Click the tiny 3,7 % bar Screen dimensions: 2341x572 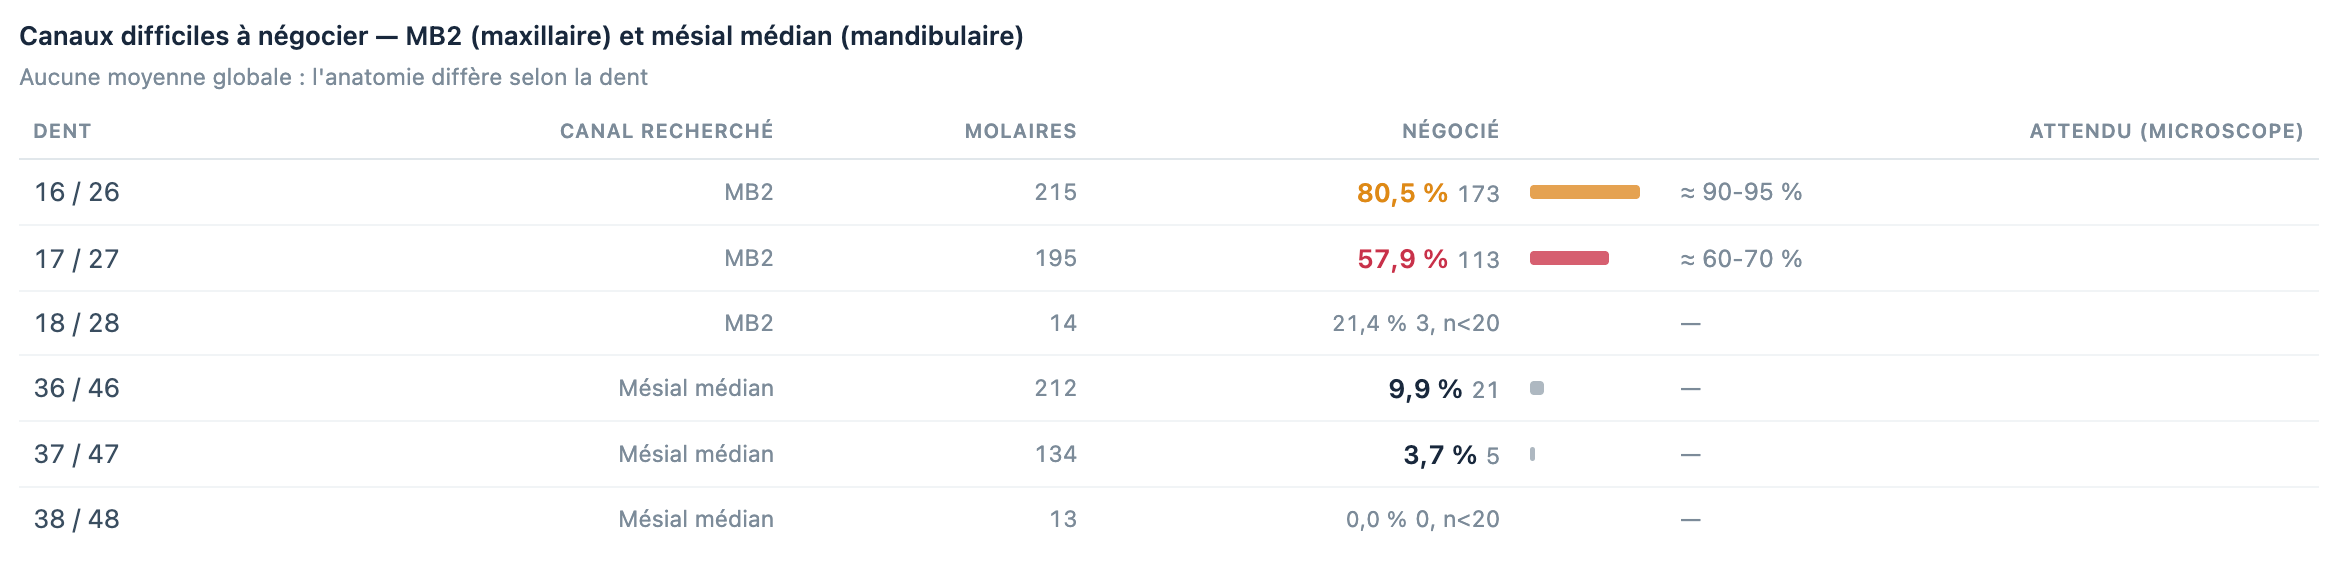tap(1532, 454)
